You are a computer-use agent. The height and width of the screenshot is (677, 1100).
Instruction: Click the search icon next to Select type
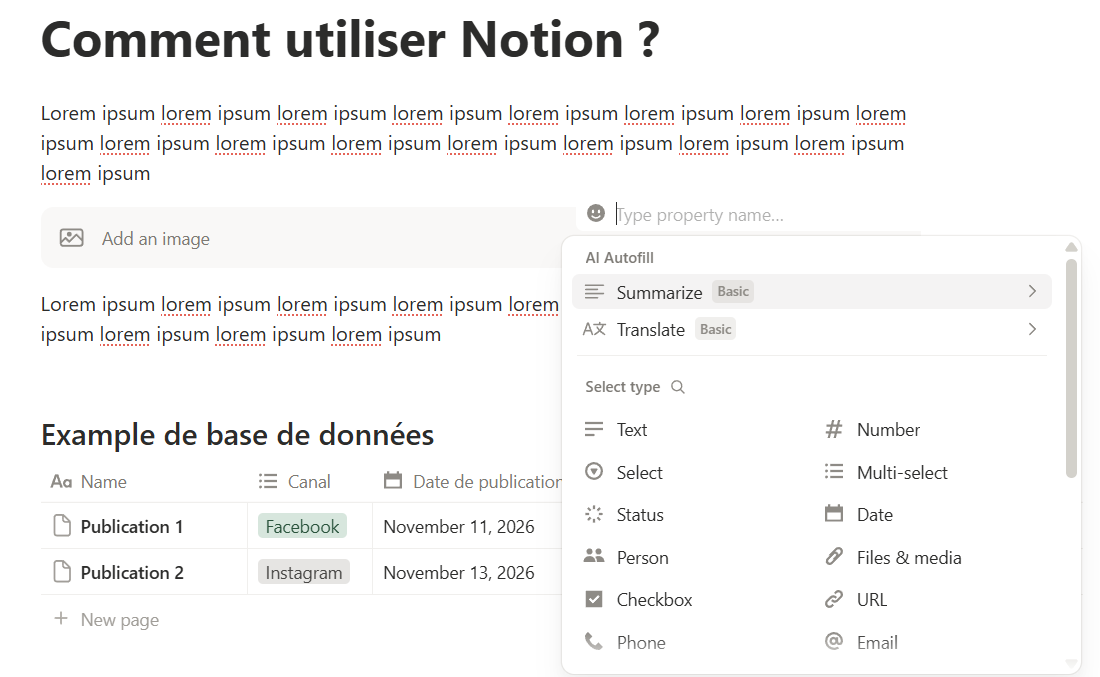click(x=678, y=387)
